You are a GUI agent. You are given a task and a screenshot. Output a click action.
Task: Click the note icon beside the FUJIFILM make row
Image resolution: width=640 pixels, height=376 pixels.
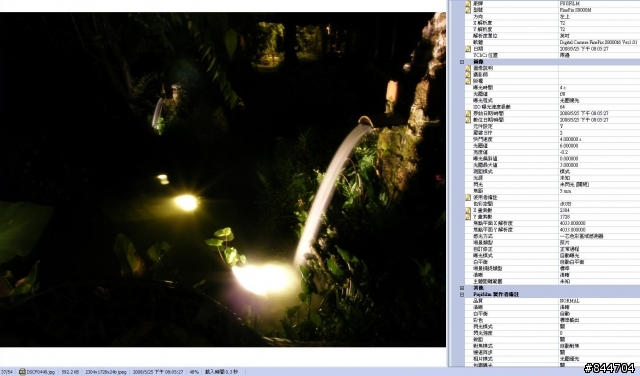[x=468, y=3]
